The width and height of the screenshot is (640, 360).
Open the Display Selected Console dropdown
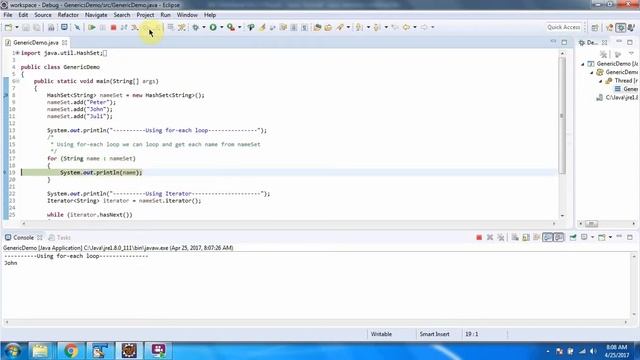pos(593,238)
